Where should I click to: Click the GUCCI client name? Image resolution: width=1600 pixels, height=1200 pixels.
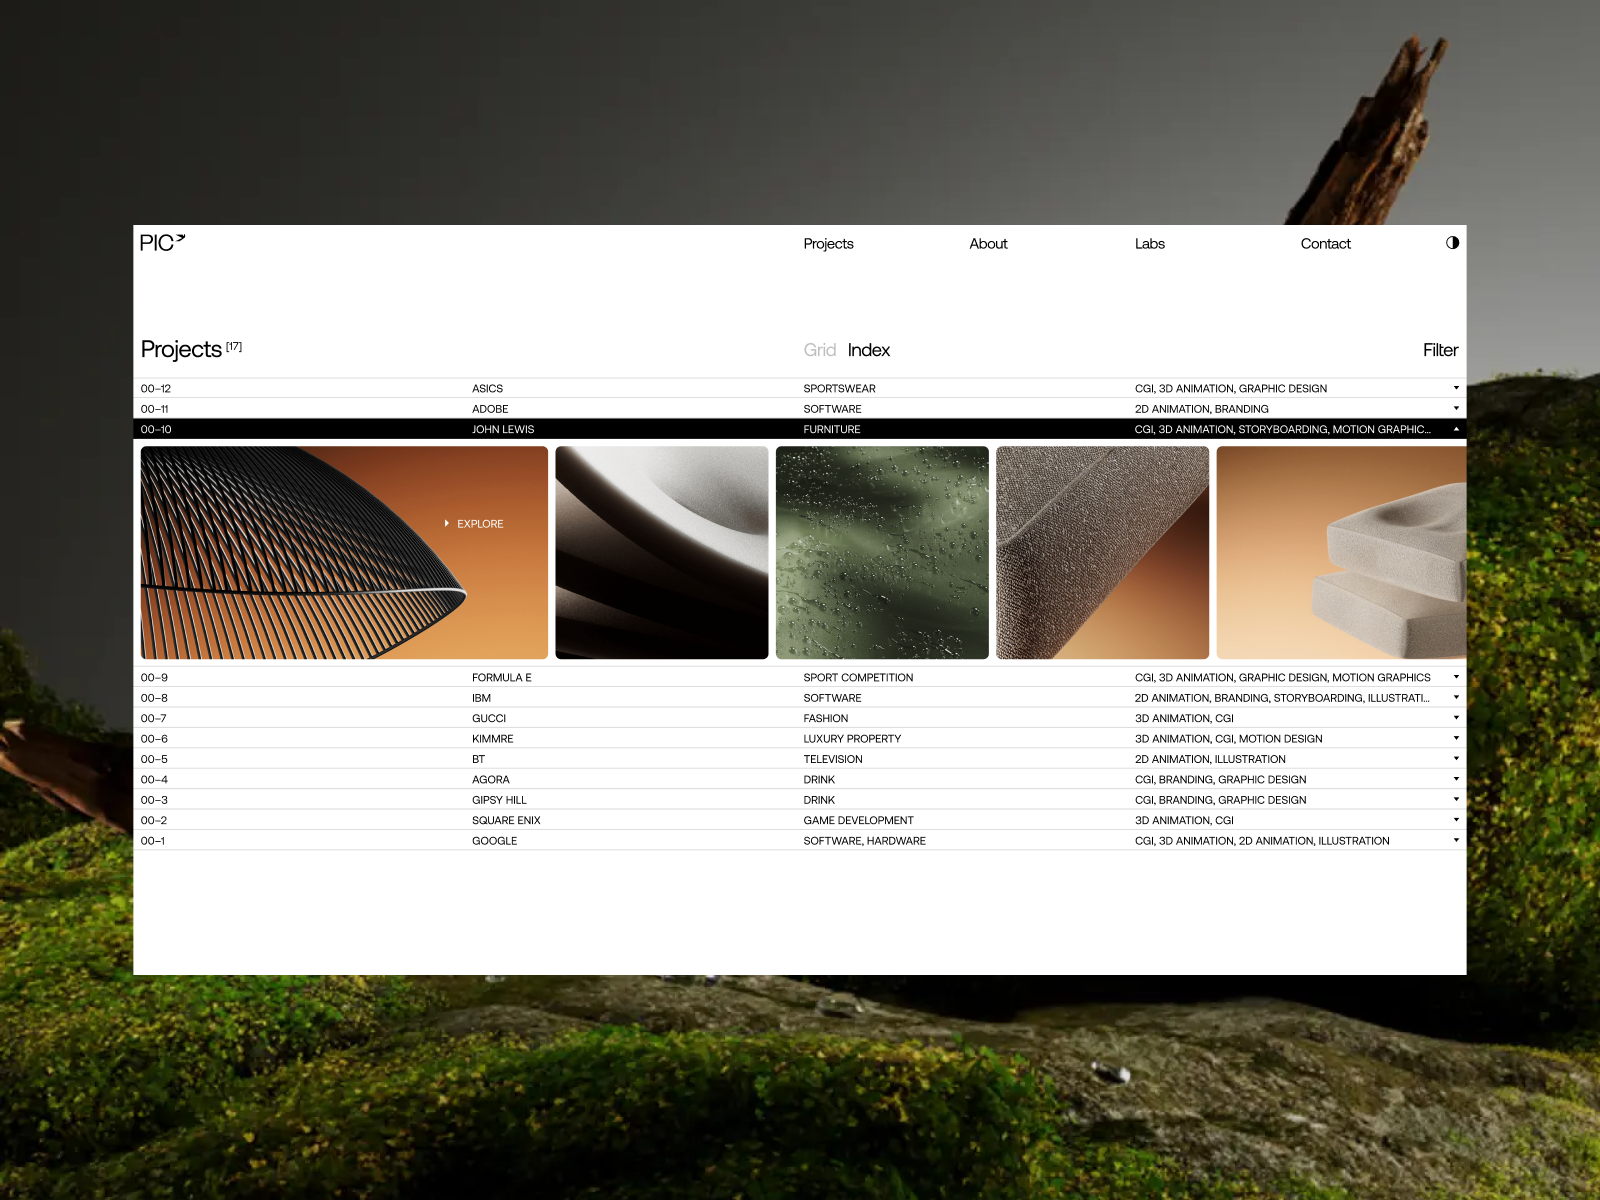pyautogui.click(x=489, y=719)
